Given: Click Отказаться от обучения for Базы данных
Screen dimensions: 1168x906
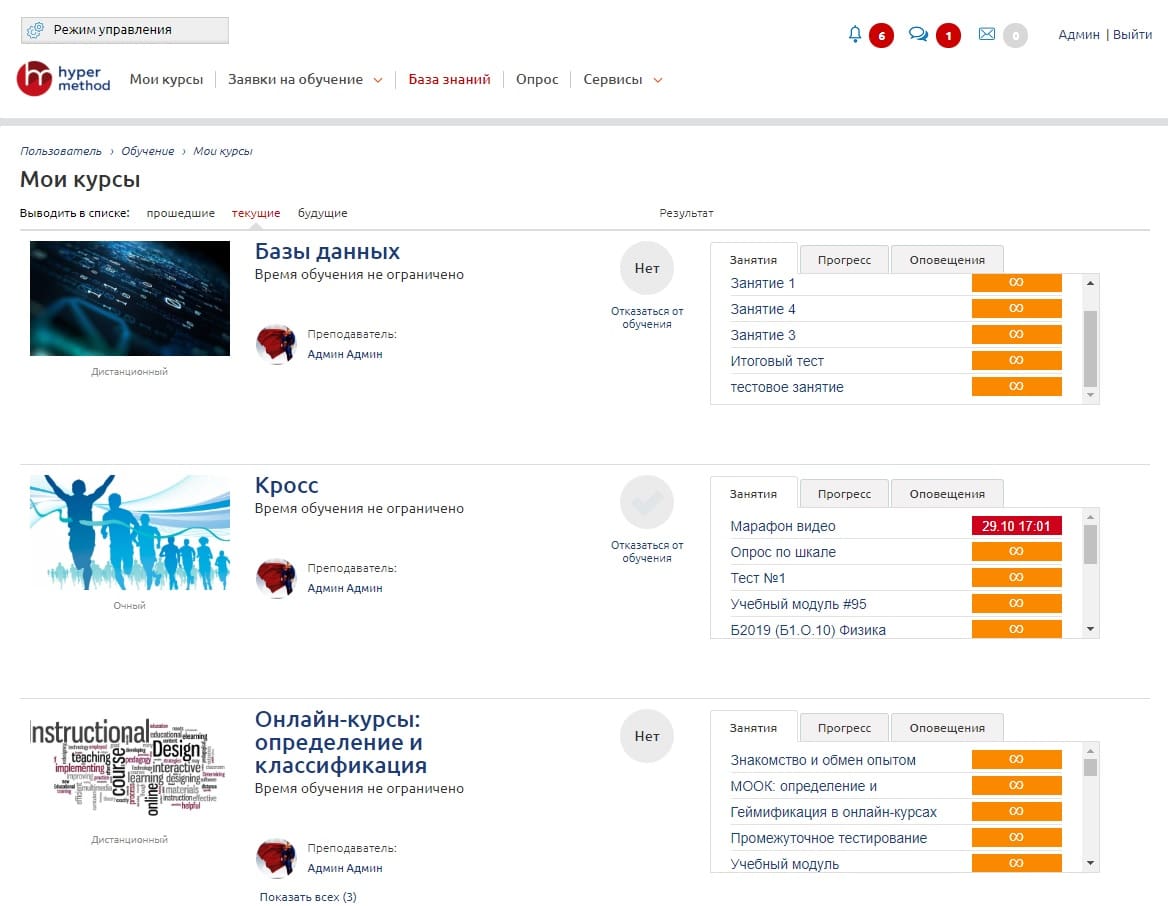Looking at the screenshot, I should pyautogui.click(x=647, y=317).
